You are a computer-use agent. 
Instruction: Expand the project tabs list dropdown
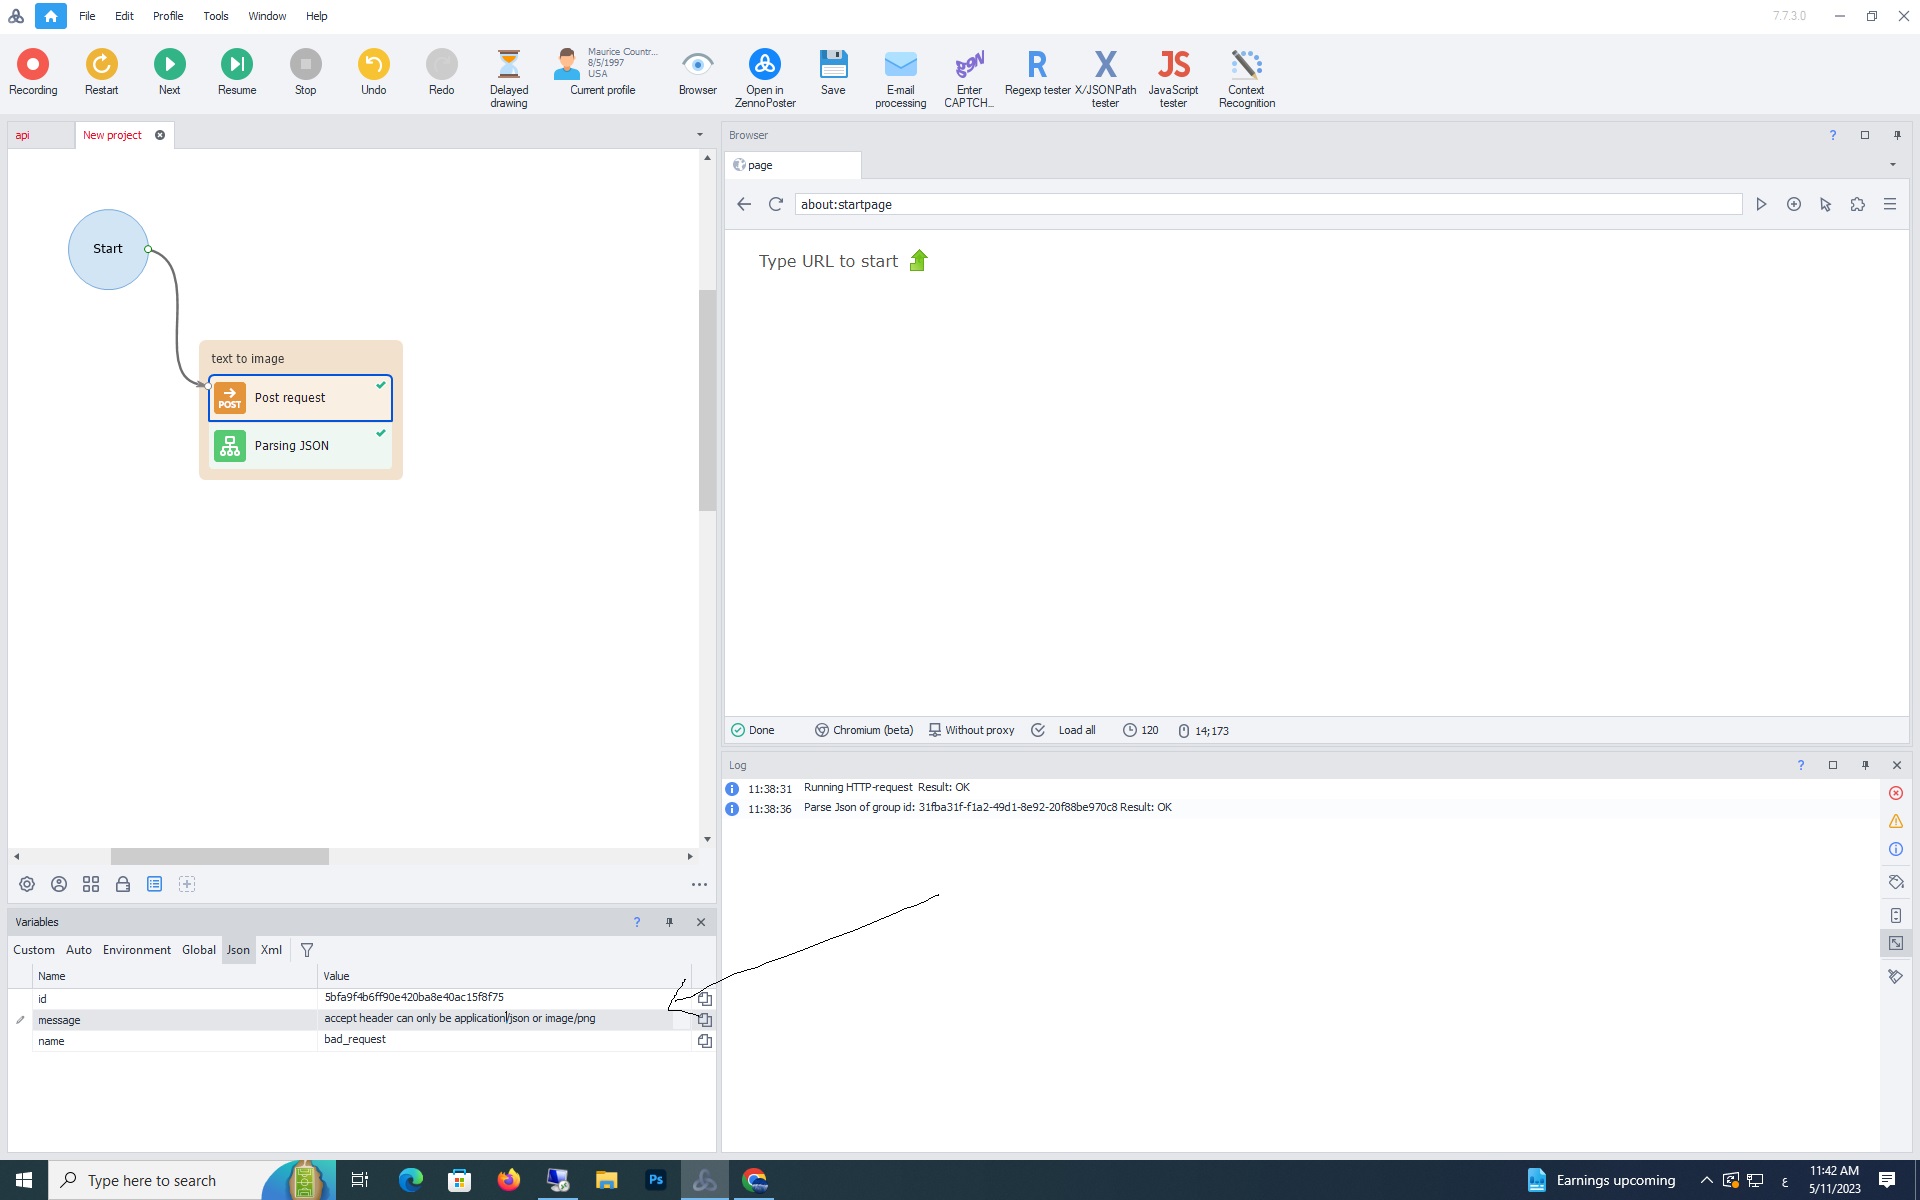[700, 135]
